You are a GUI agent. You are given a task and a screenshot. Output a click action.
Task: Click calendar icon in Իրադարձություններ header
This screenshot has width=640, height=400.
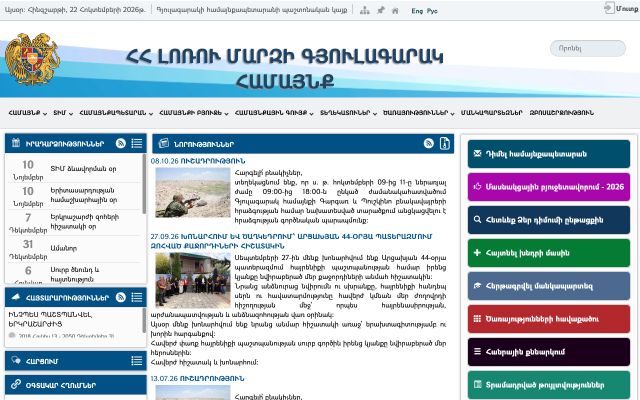coord(16,143)
